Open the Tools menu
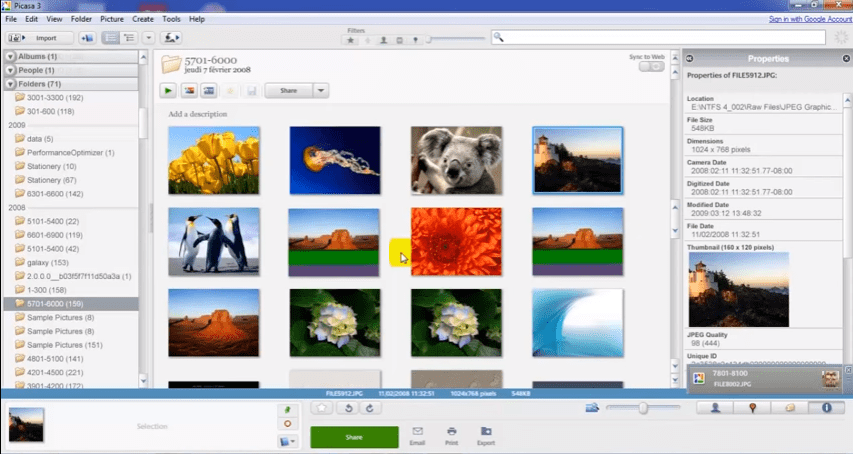The height and width of the screenshot is (454, 853). (x=171, y=19)
